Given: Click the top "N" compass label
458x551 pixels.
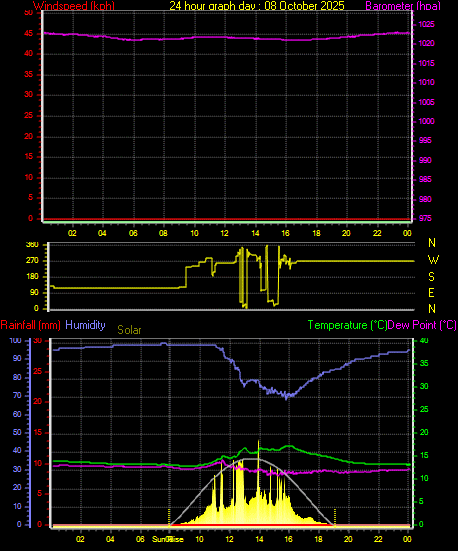Looking at the screenshot, I should pos(432,242).
